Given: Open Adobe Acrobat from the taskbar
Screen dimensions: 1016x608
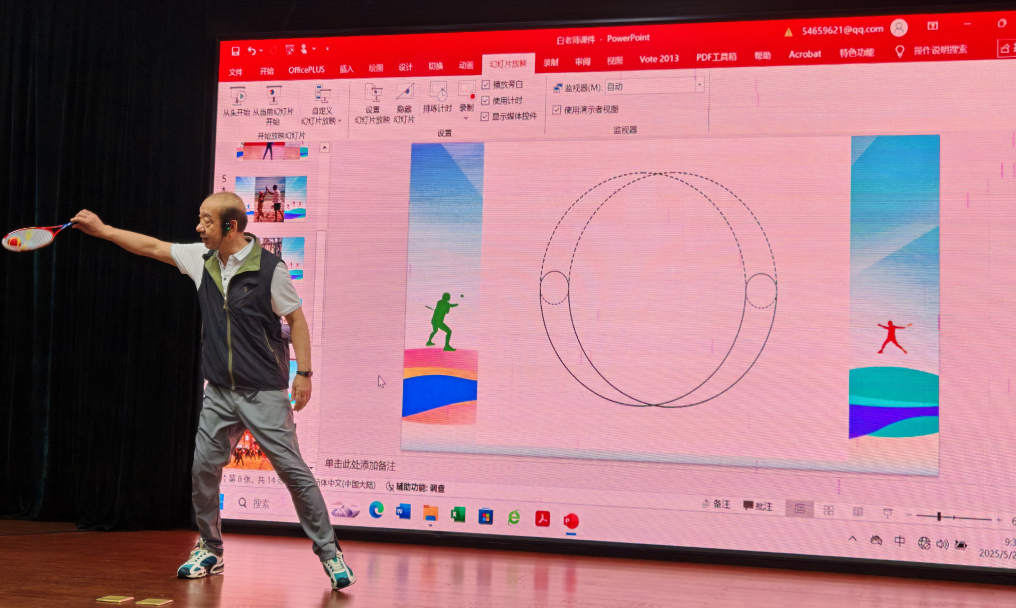Looking at the screenshot, I should [x=542, y=518].
